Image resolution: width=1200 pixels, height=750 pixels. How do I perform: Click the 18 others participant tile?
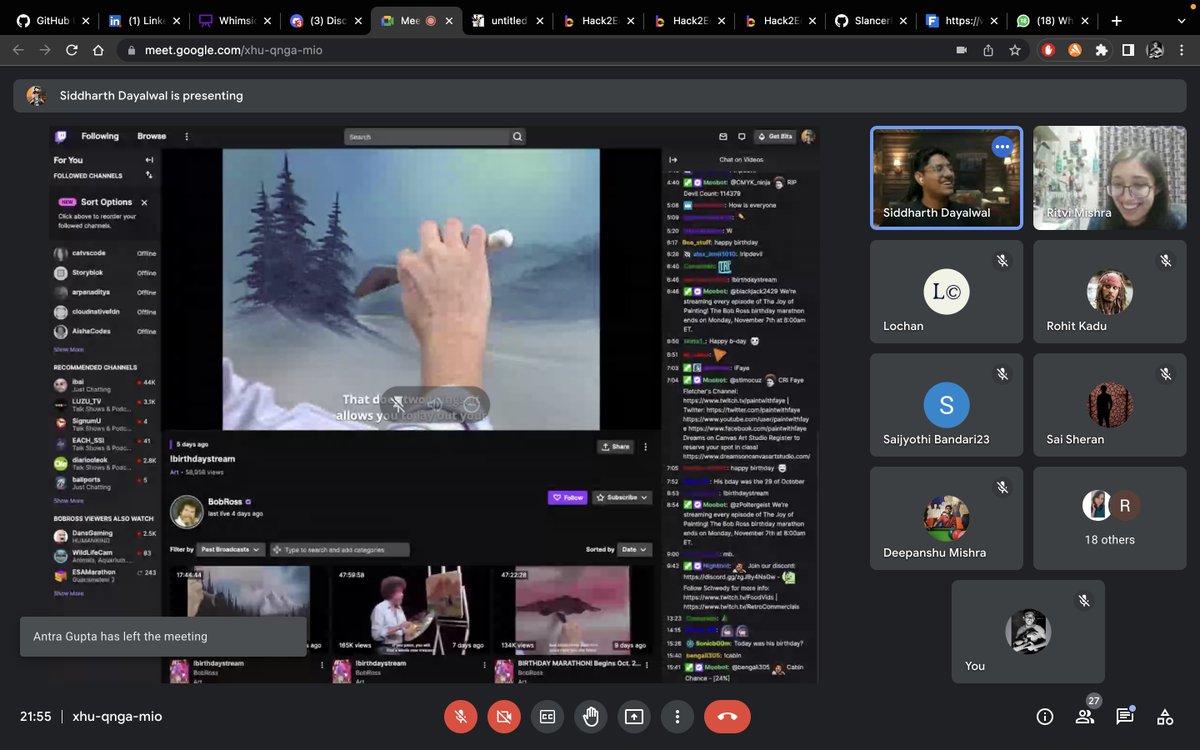(1108, 517)
